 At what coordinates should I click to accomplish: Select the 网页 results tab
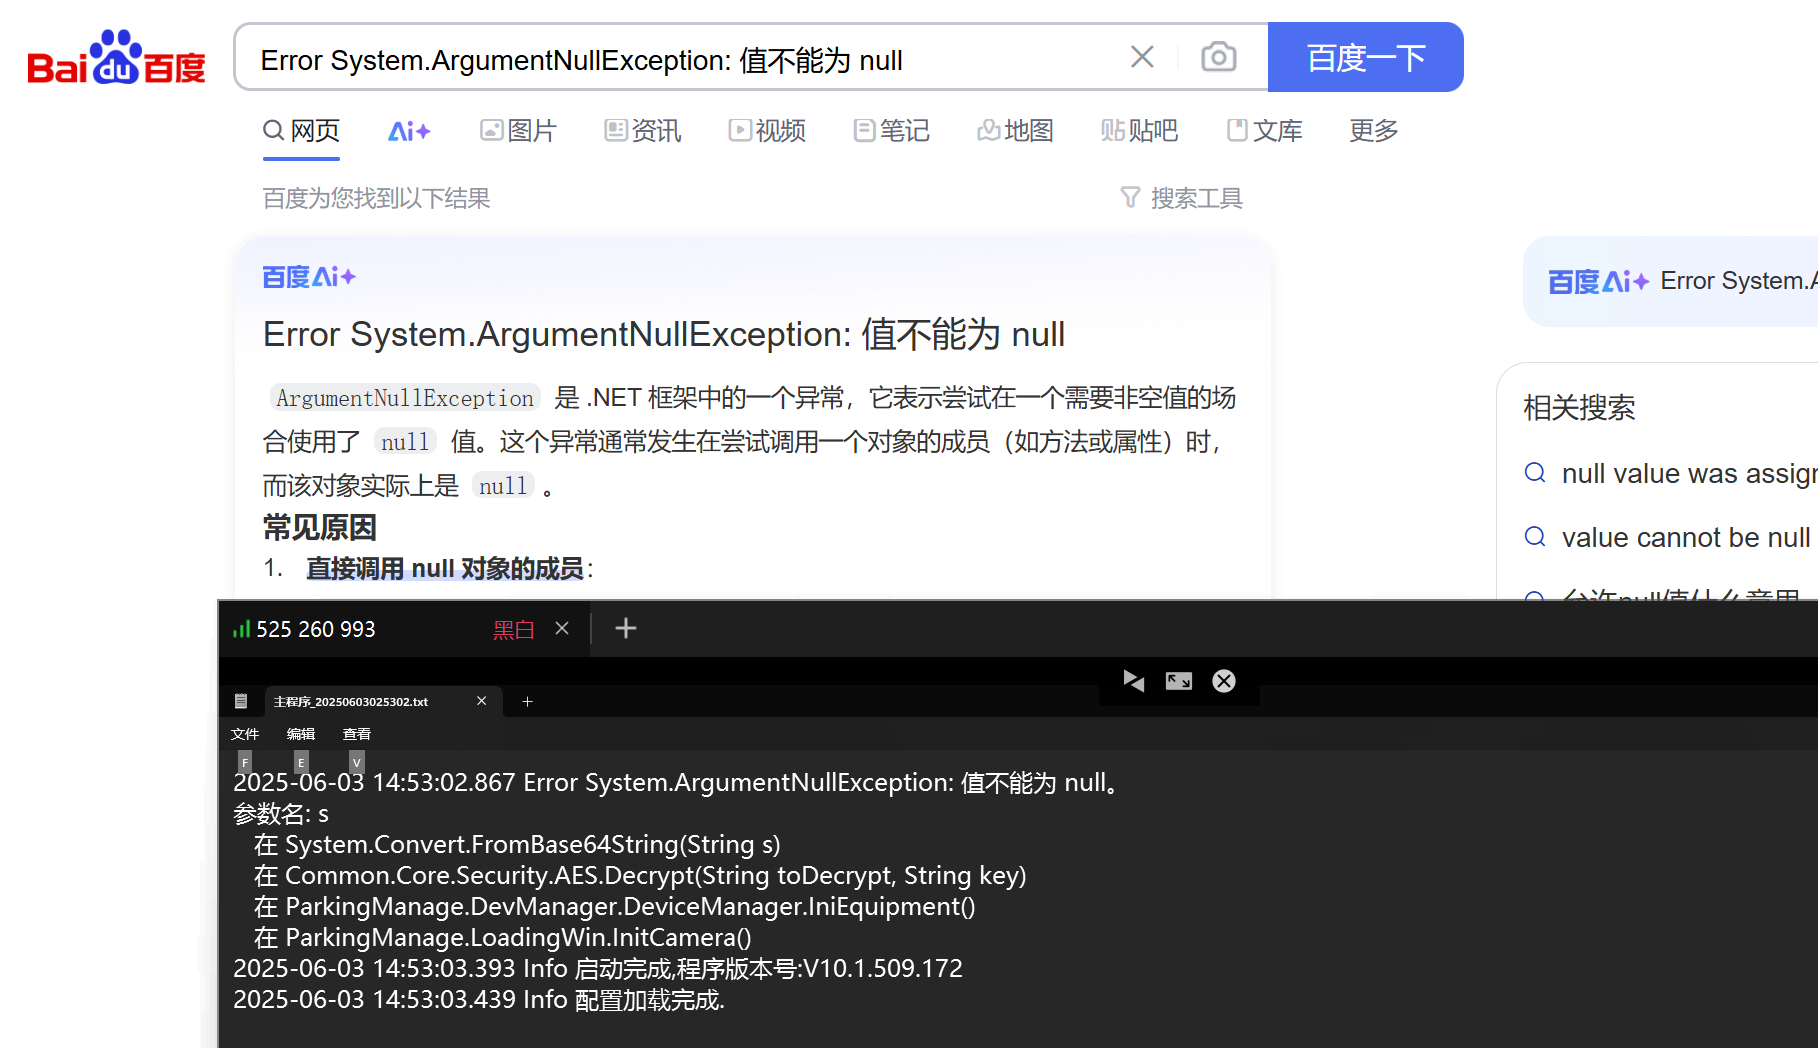[301, 131]
